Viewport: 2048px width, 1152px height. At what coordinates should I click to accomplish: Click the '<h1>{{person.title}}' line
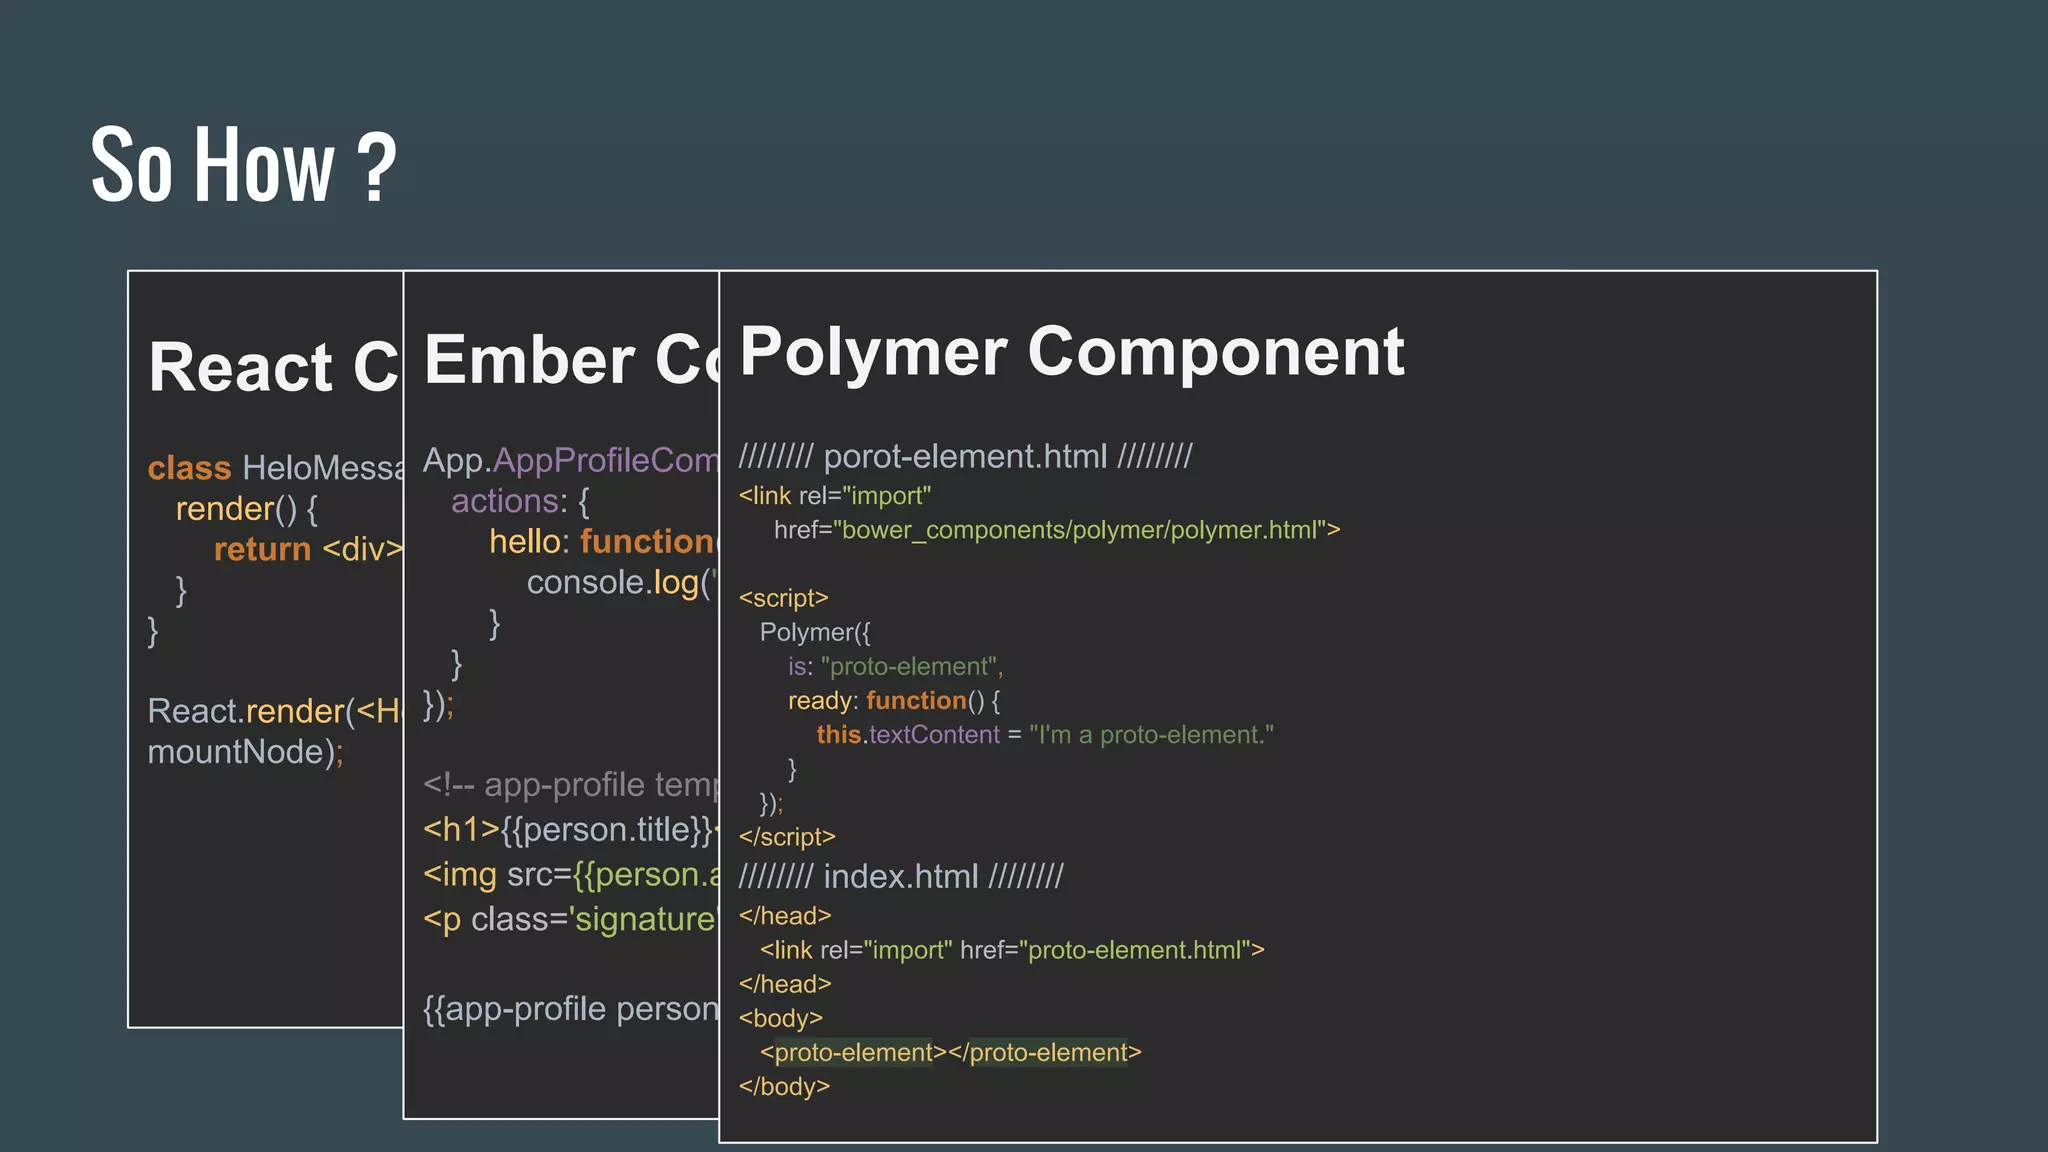(571, 830)
